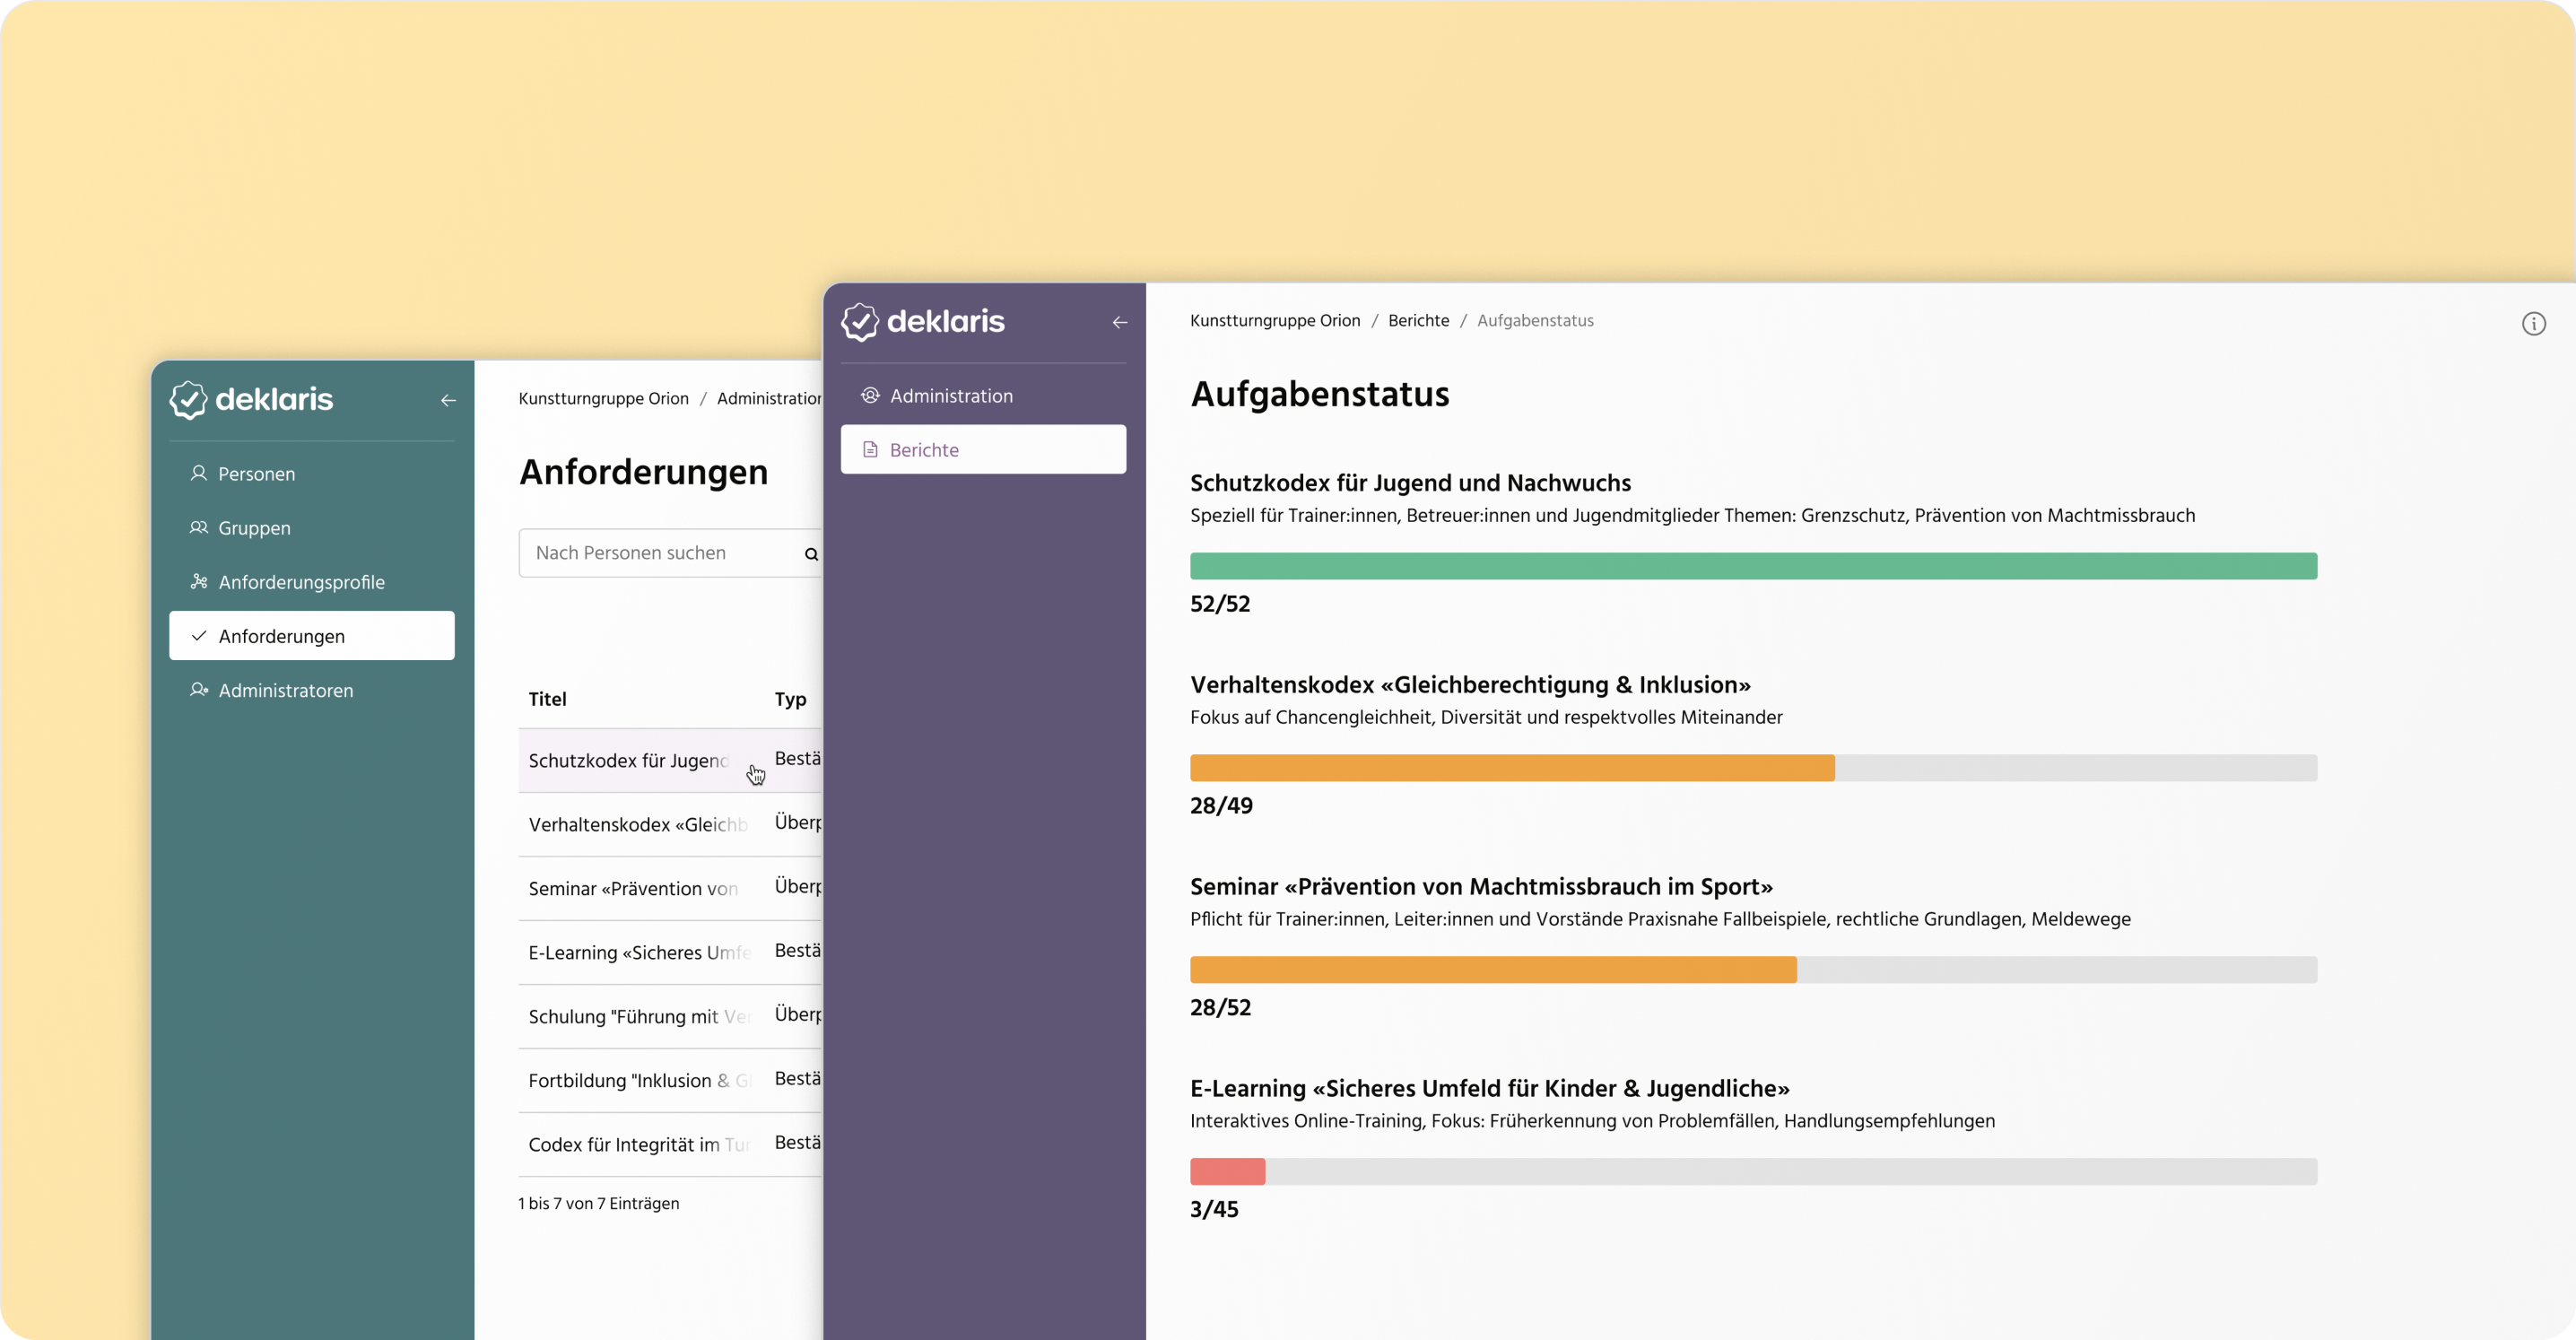Click the Personen icon in the sidebar
2576x1340 pixels.
point(199,473)
